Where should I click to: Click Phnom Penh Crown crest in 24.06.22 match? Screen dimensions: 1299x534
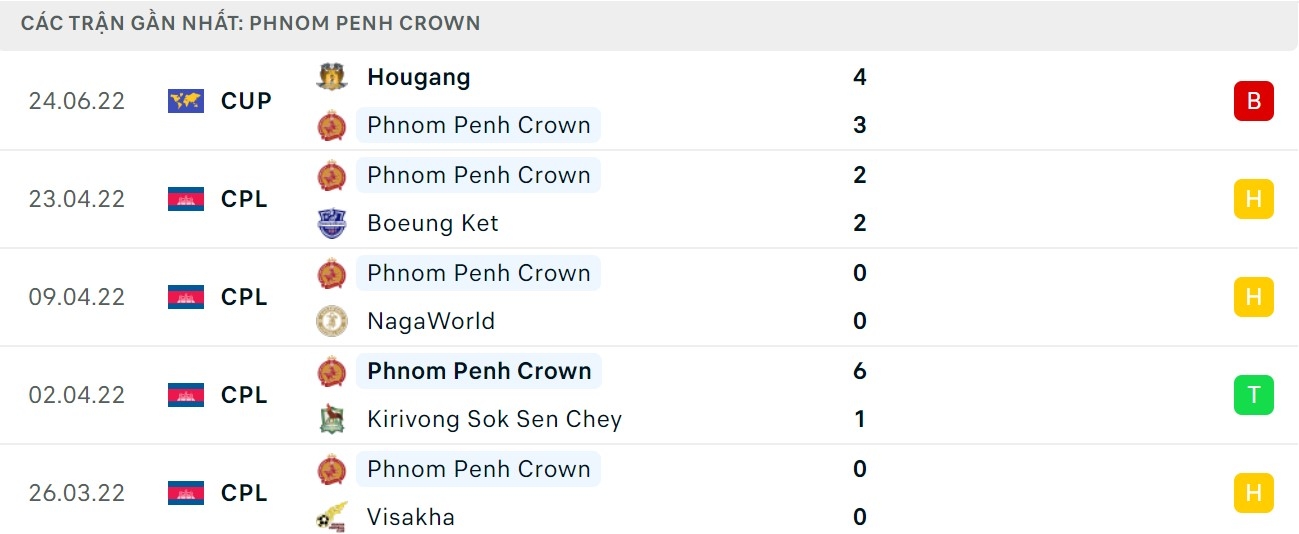point(332,125)
